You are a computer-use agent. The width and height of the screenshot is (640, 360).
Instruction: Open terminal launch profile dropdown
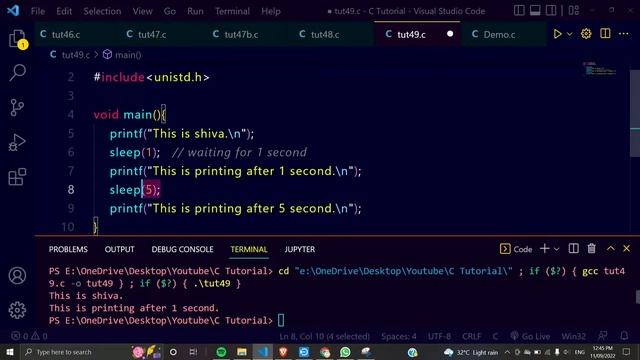tap(556, 249)
